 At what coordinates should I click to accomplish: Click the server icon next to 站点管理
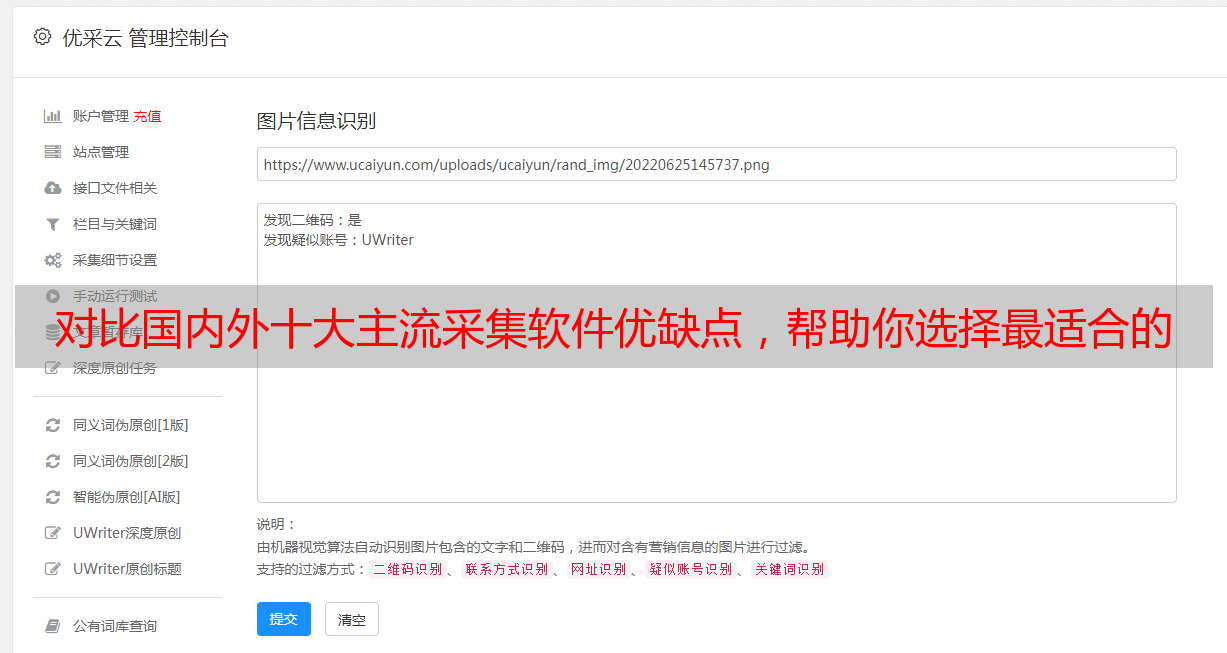point(53,152)
